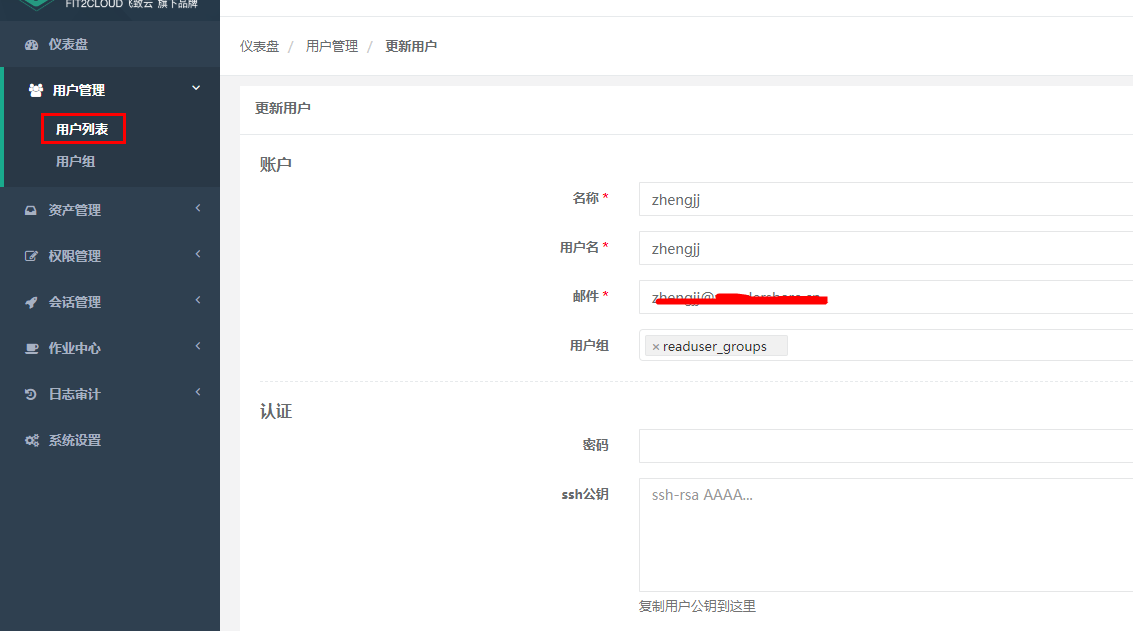Viewport: 1133px width, 631px height.
Task: Click the 账户 section heading
Action: tap(275, 164)
